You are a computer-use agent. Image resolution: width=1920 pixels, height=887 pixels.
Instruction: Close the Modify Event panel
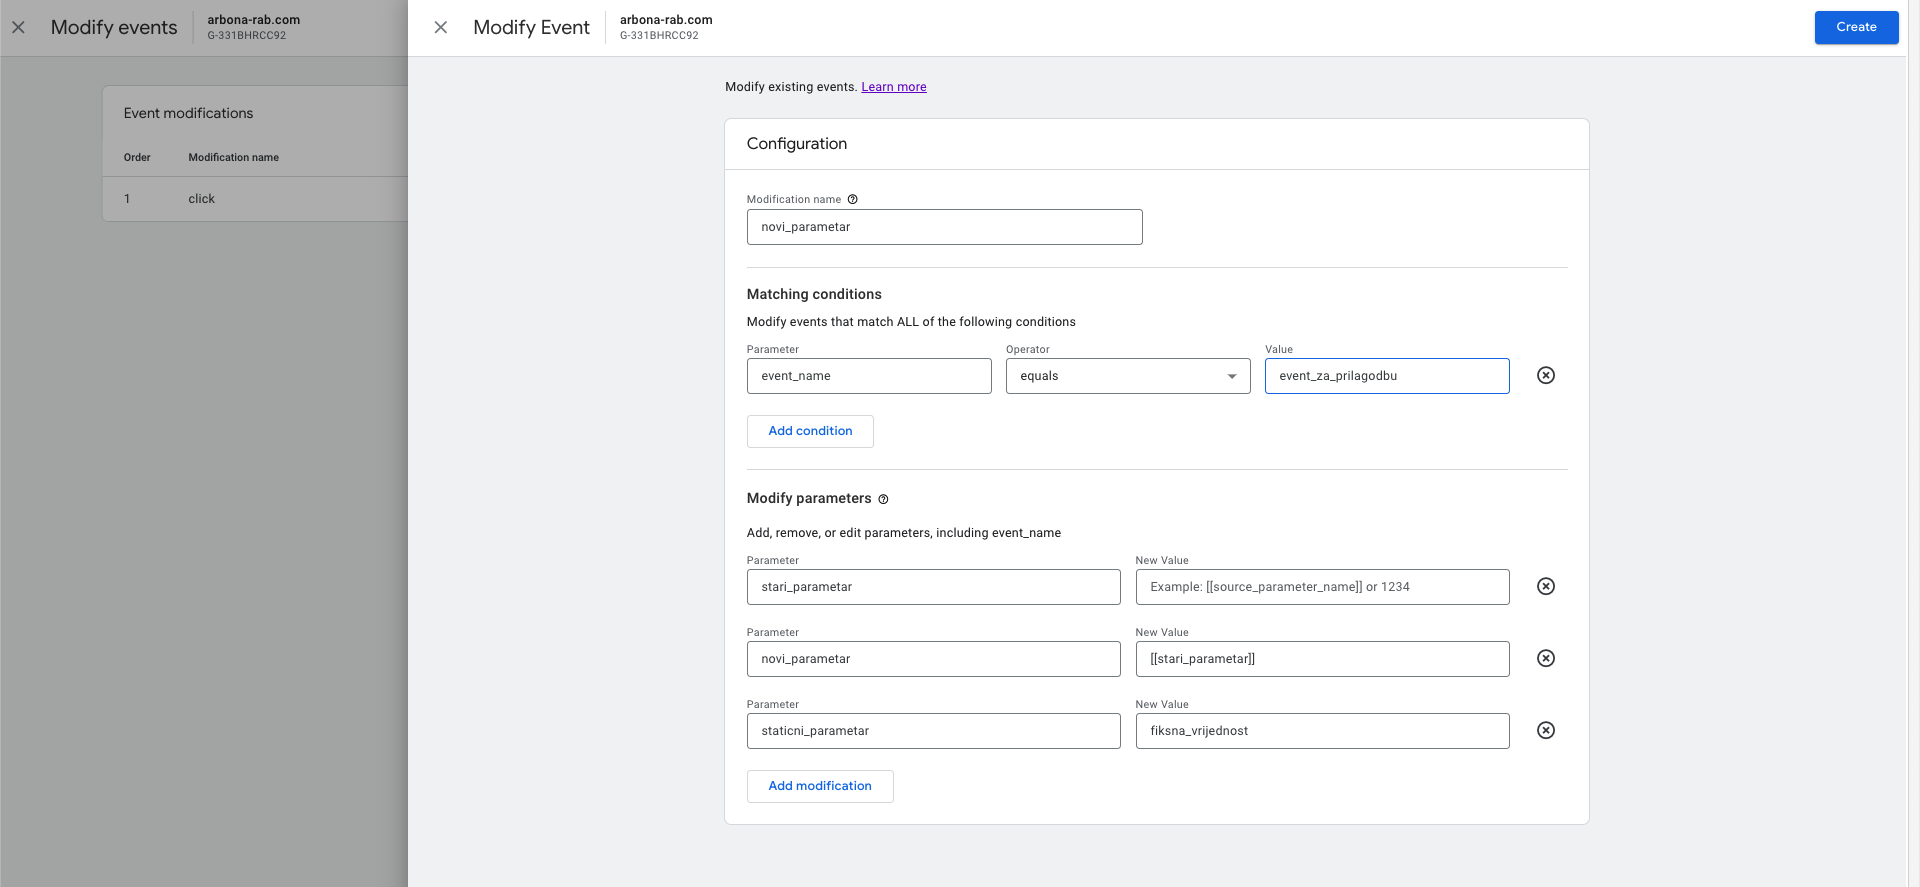point(440,27)
